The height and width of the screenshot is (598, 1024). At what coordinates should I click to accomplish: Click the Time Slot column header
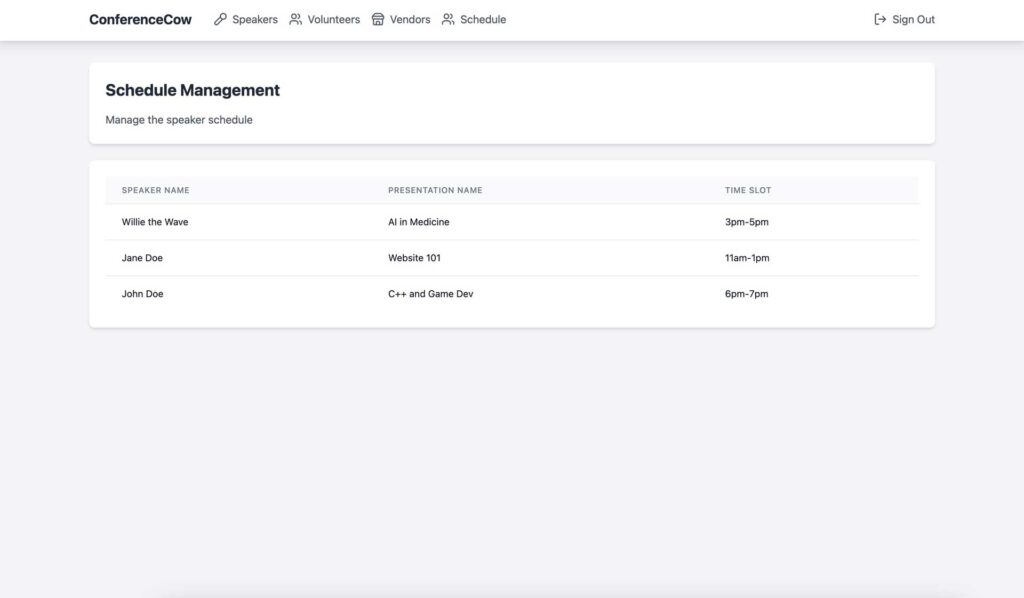(x=748, y=190)
